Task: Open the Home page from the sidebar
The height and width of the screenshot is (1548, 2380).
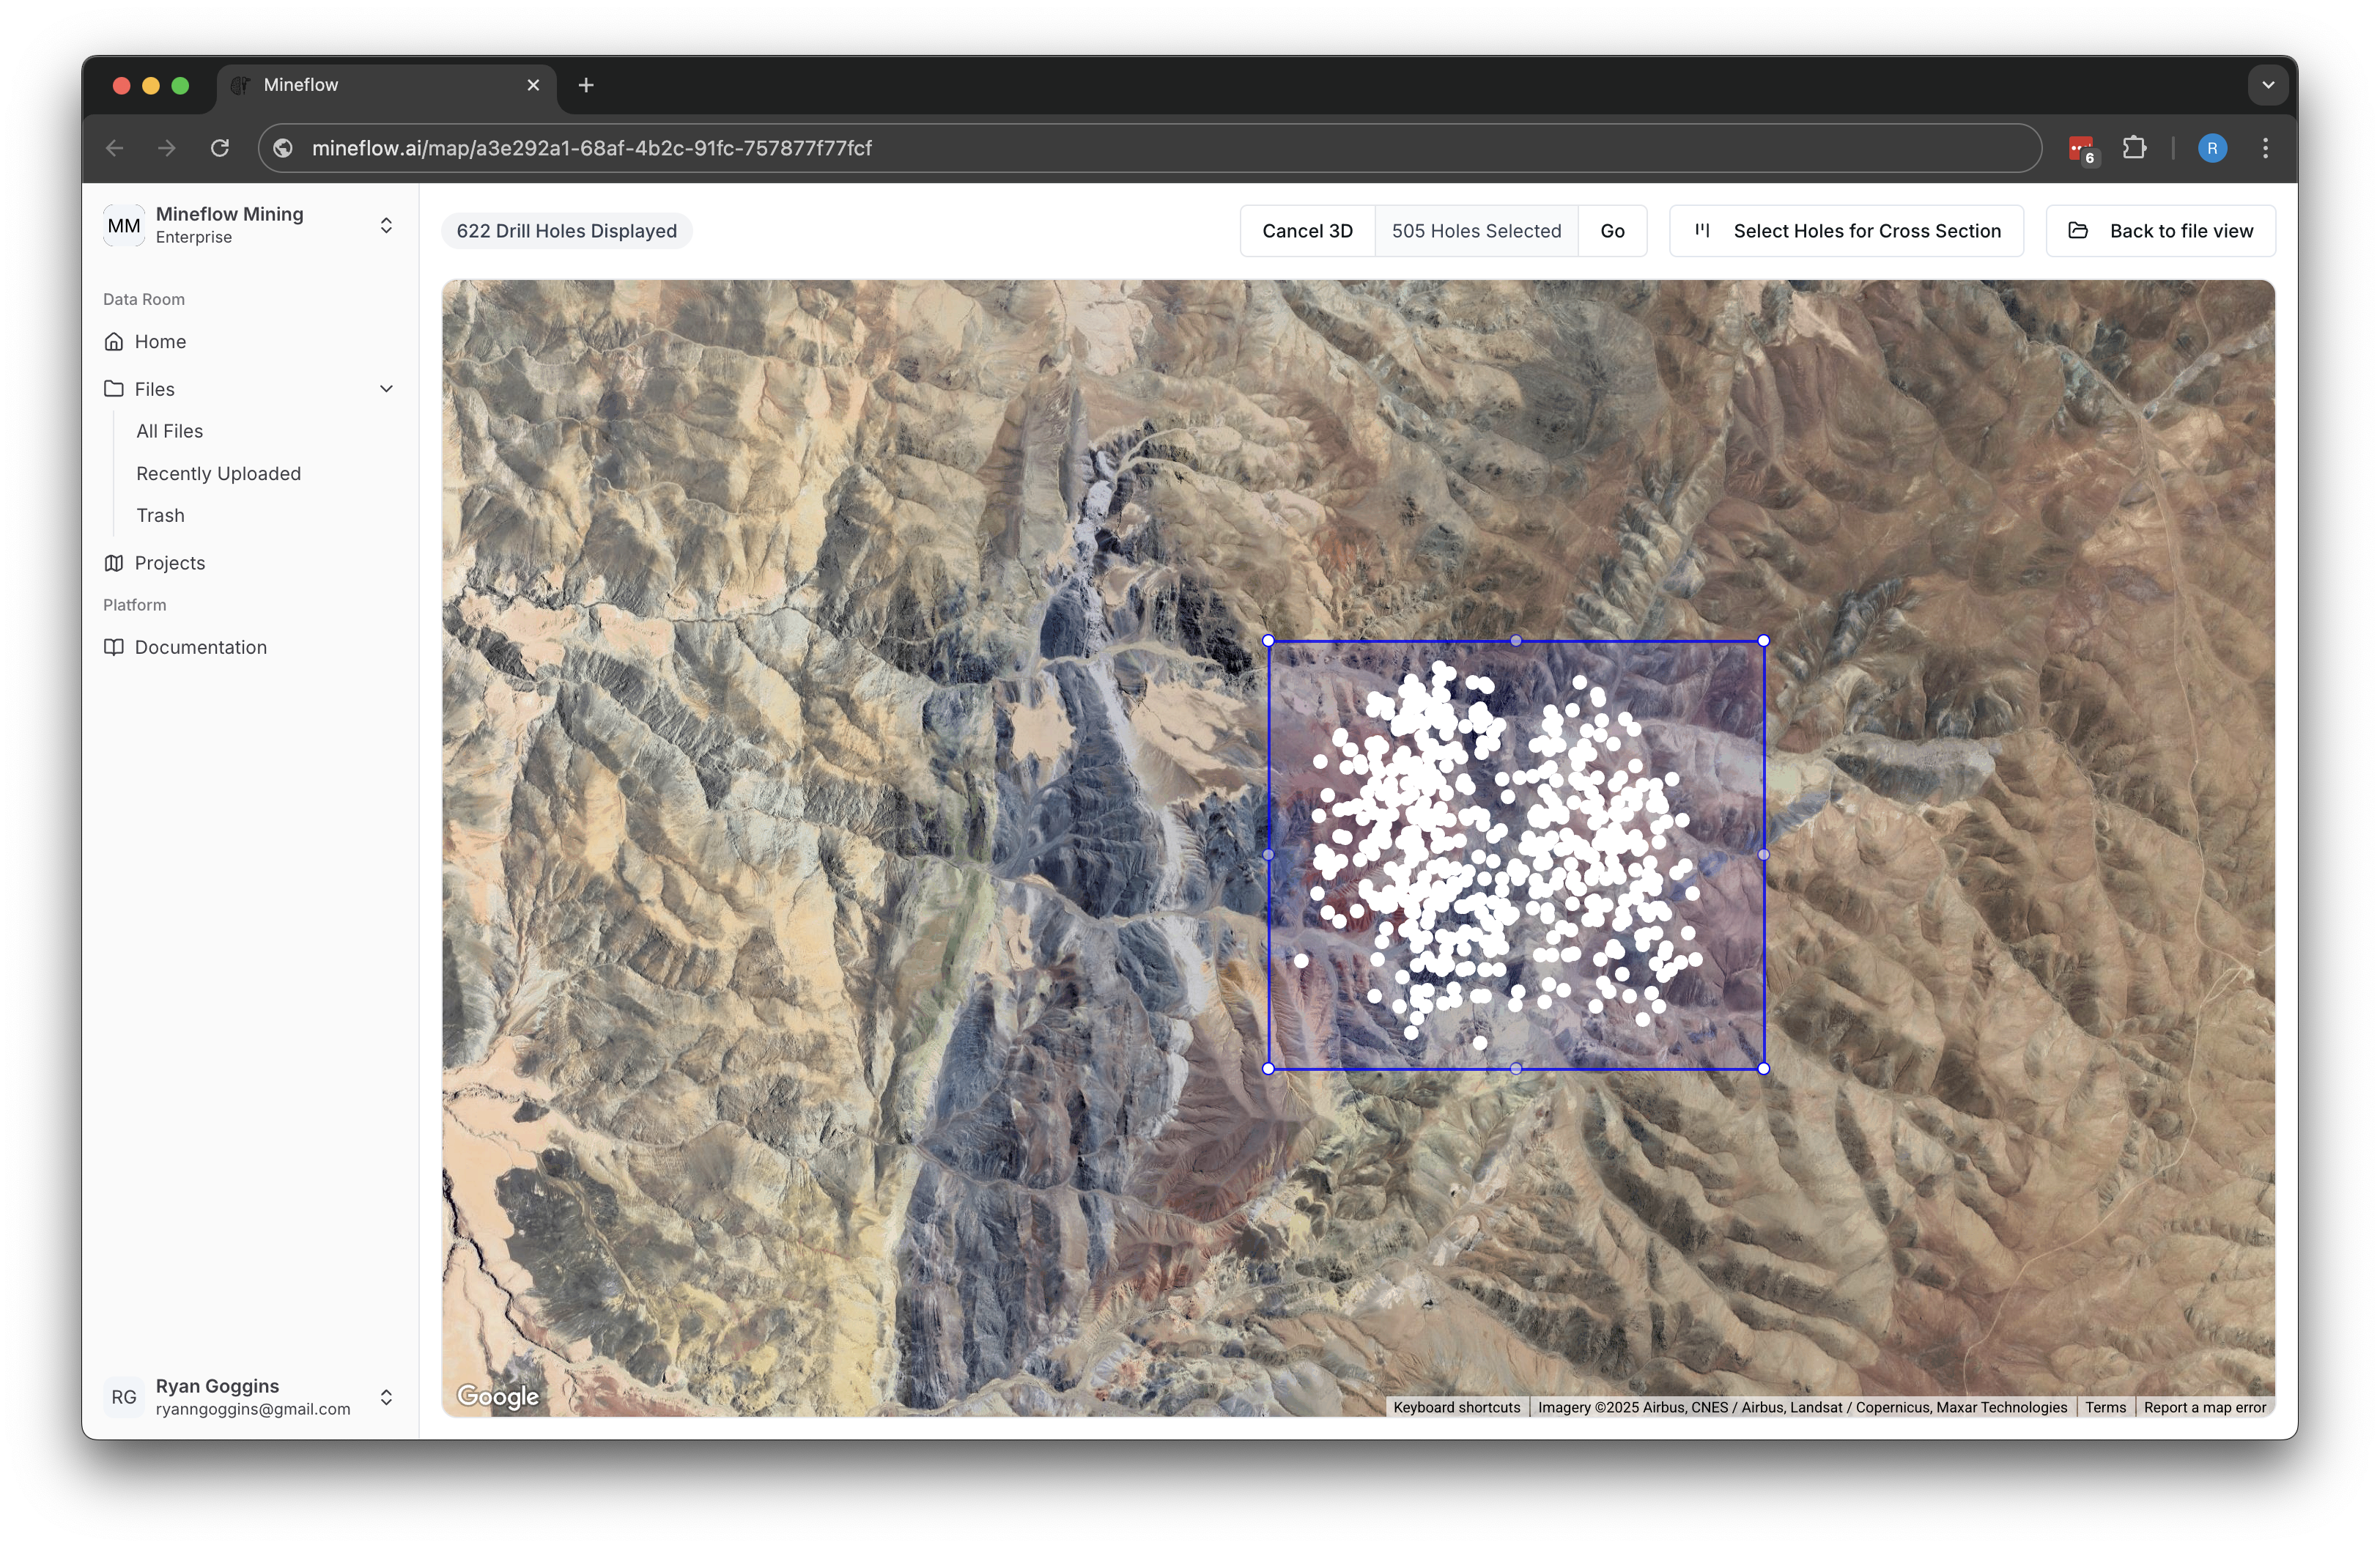Action: click(x=160, y=341)
